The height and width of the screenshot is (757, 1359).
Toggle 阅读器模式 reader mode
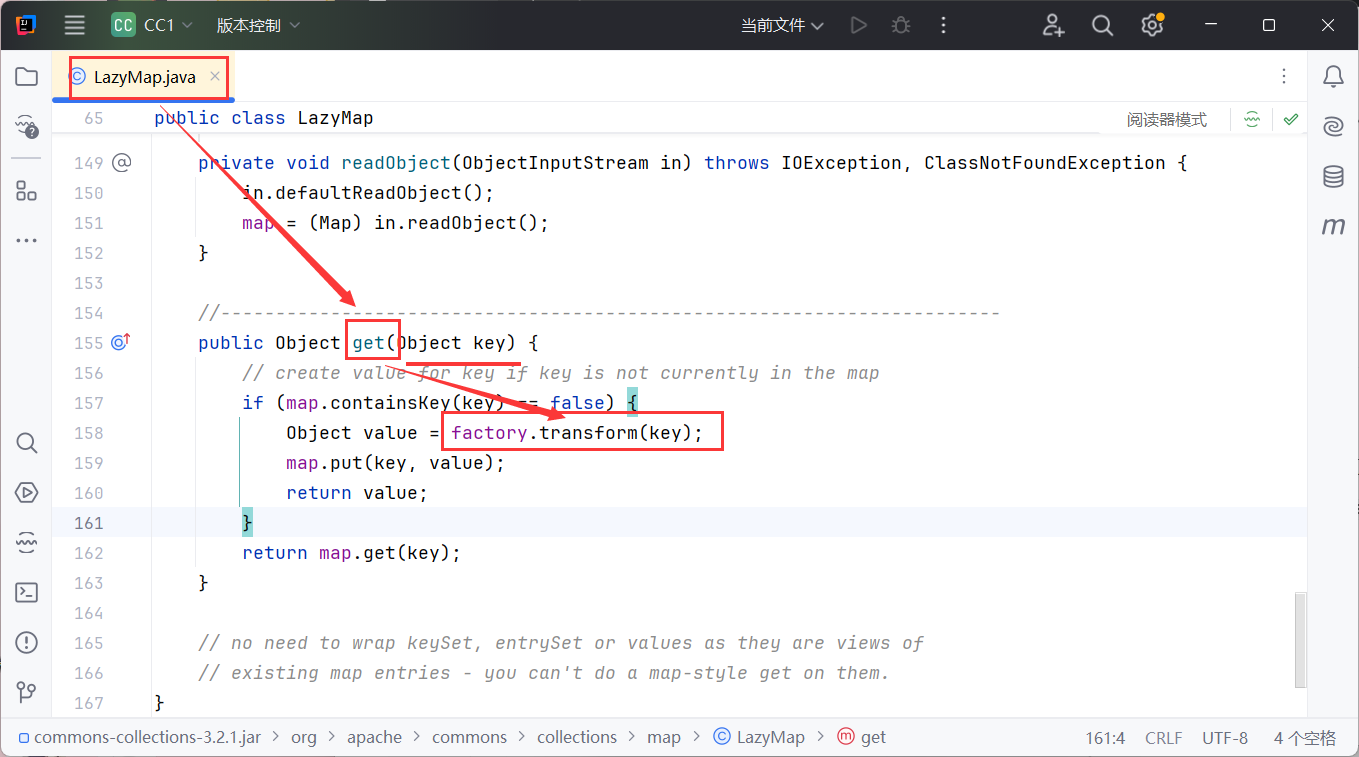click(1166, 120)
